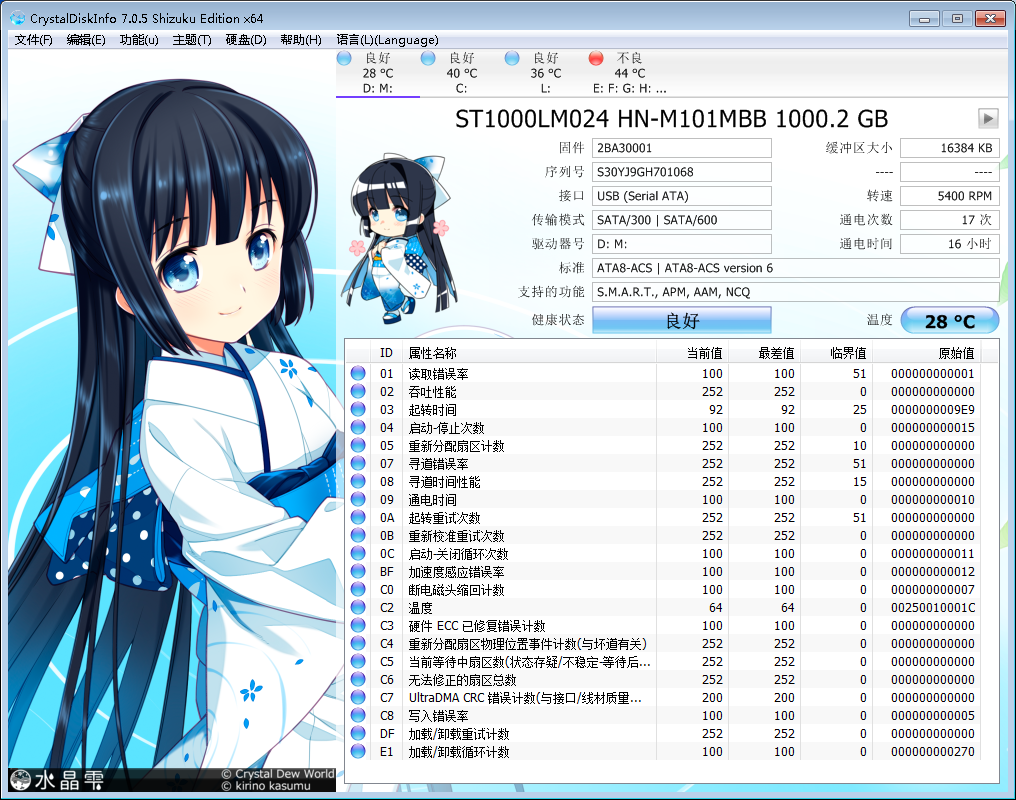The image size is (1016, 800).
Task: Click the status orb for 起转时间 row
Action: coord(358,409)
